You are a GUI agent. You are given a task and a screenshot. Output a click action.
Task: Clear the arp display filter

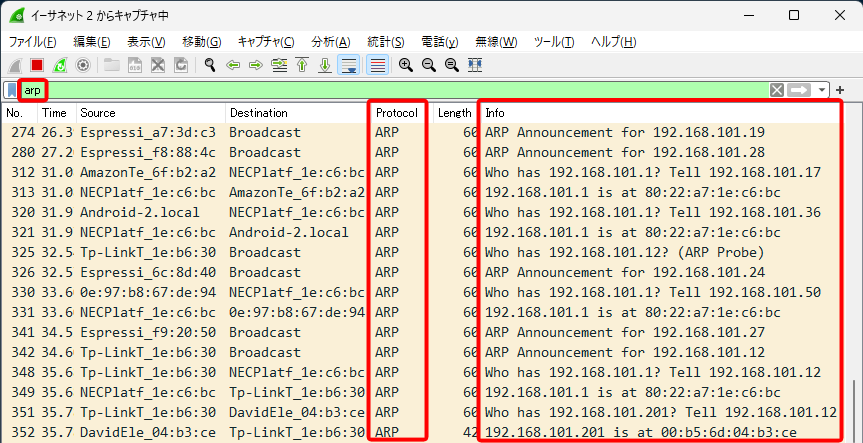[777, 90]
